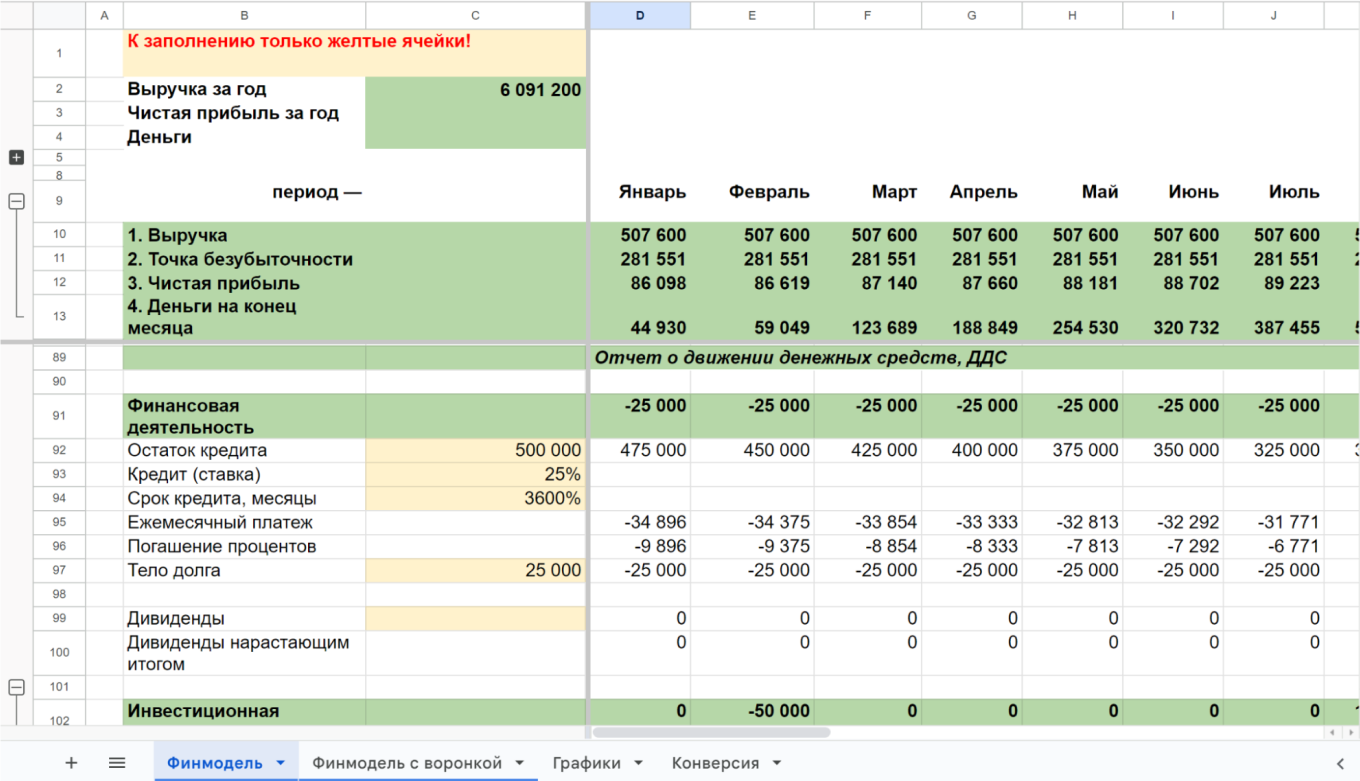Image resolution: width=1360 pixels, height=781 pixels.
Task: Select the empty yellow Дивиденды cell
Action: click(475, 619)
